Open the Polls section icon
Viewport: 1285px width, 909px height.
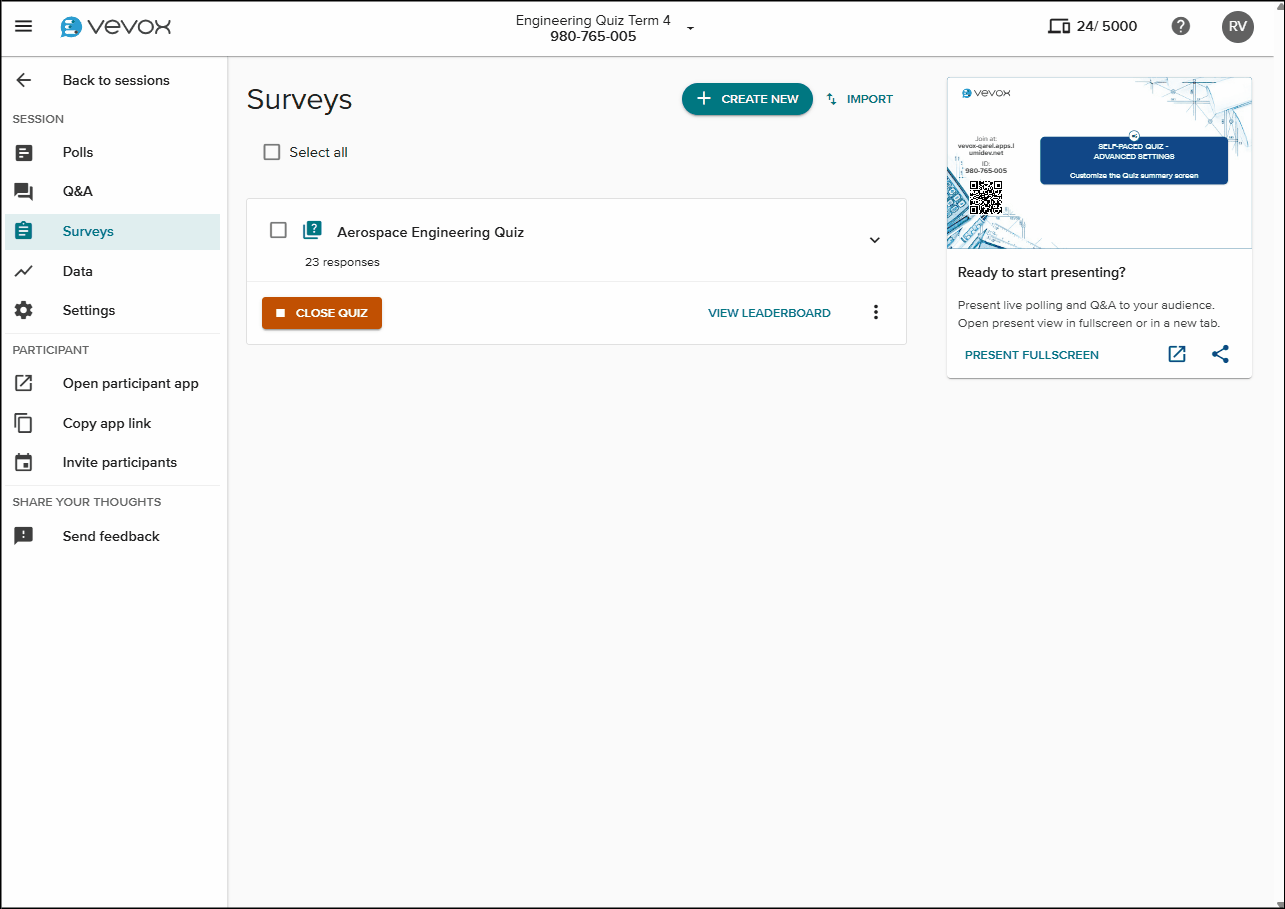coord(24,152)
